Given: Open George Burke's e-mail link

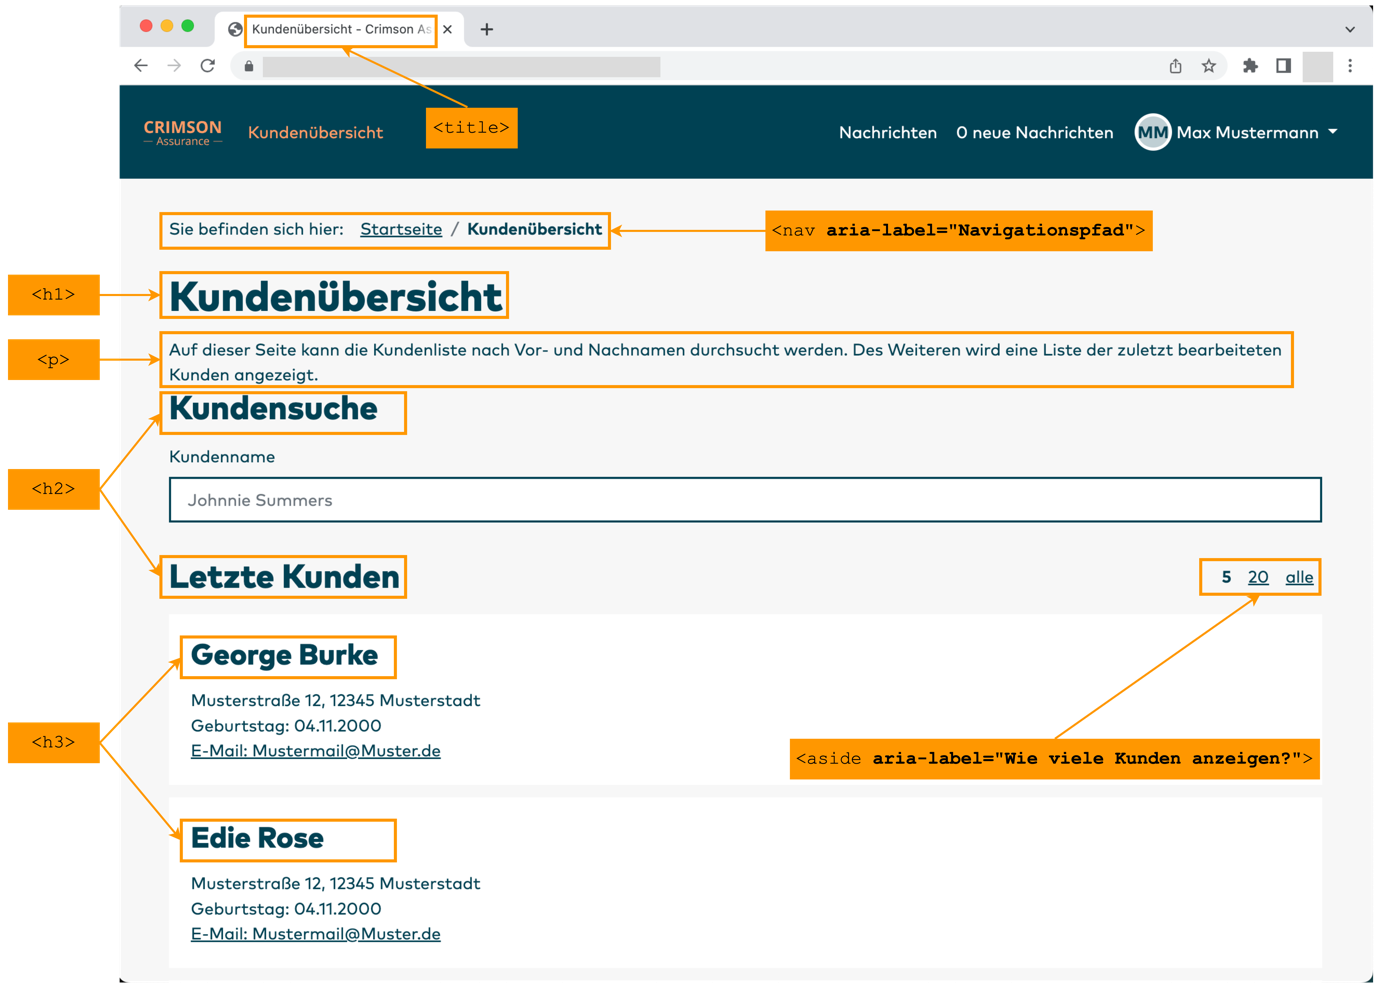Looking at the screenshot, I should pos(316,751).
